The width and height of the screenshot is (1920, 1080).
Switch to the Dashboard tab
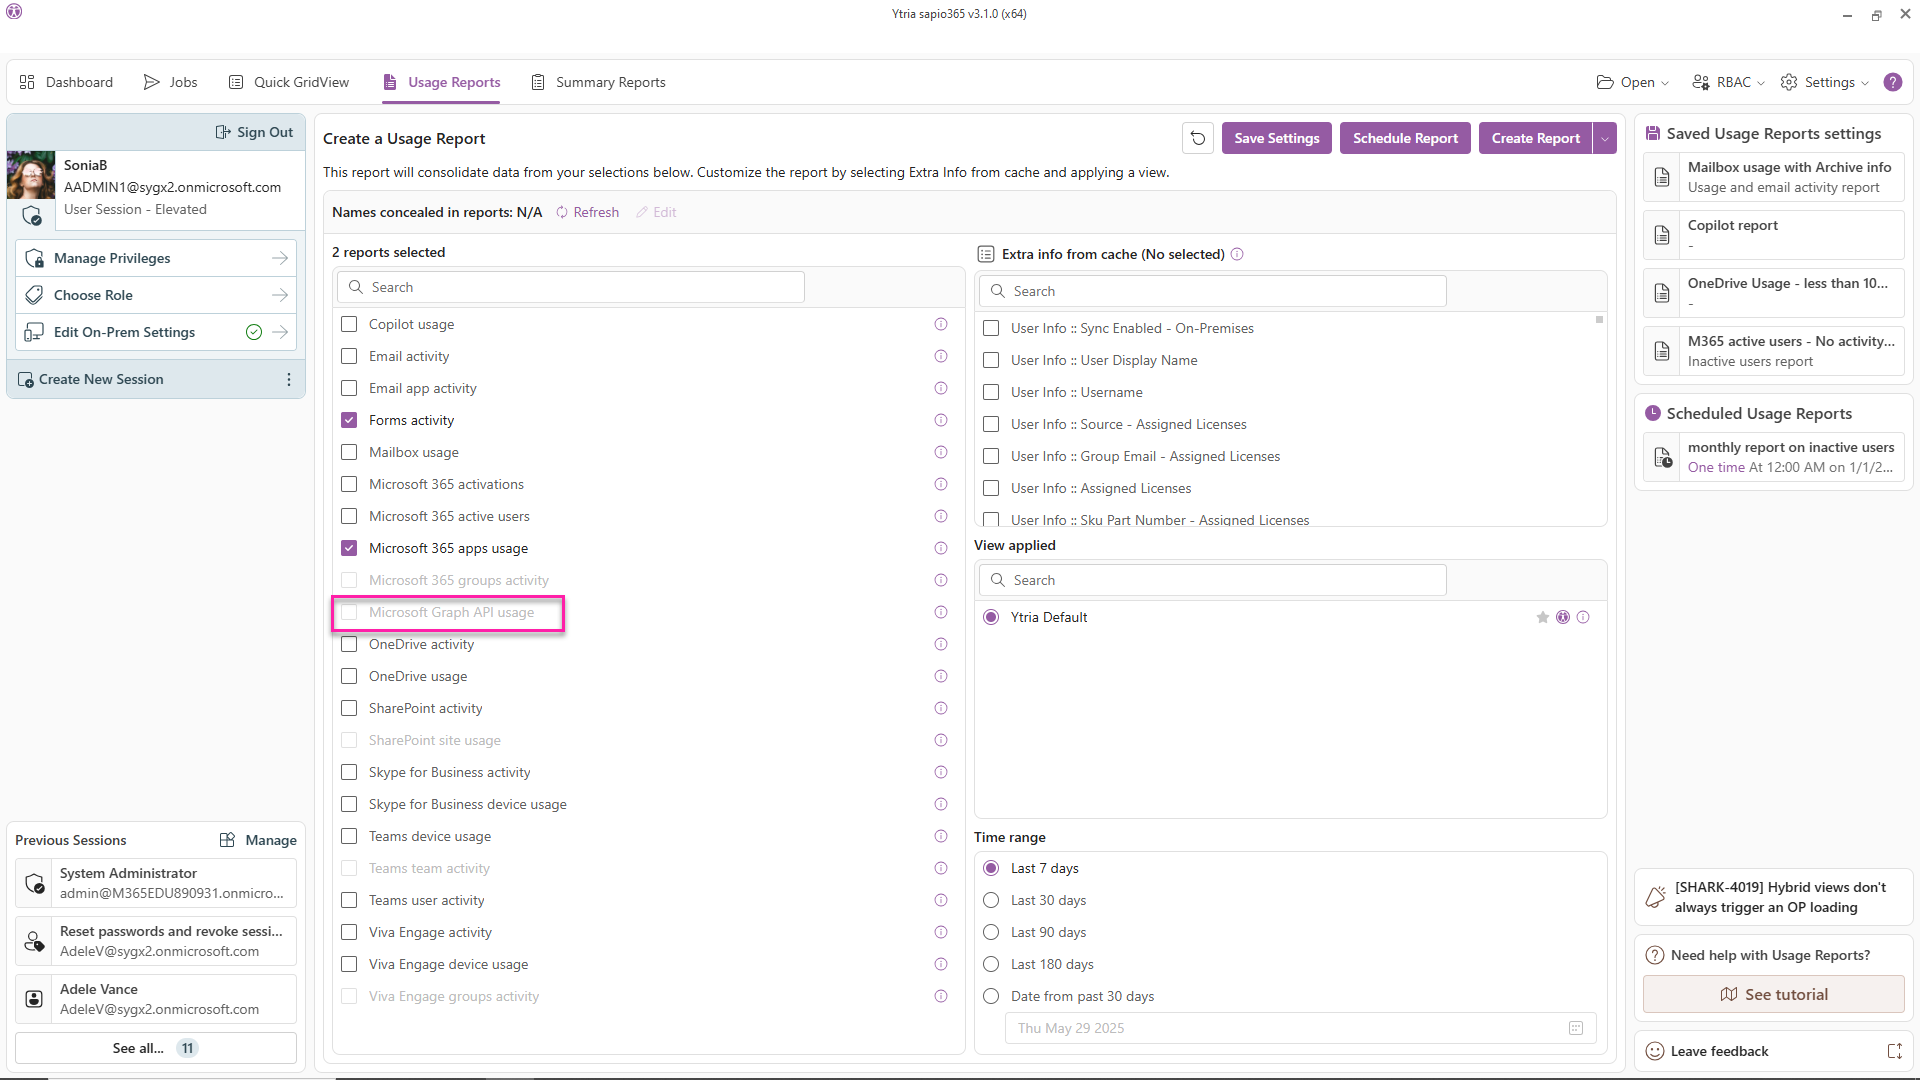[x=66, y=82]
